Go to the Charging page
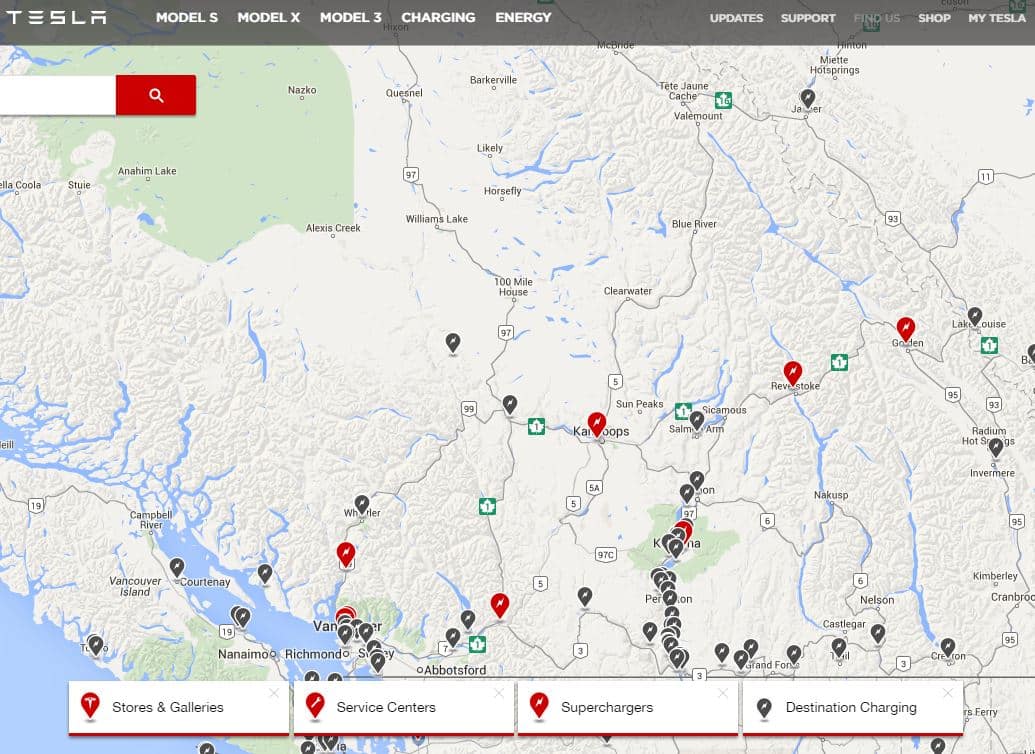Viewport: 1035px width, 754px height. click(x=438, y=18)
